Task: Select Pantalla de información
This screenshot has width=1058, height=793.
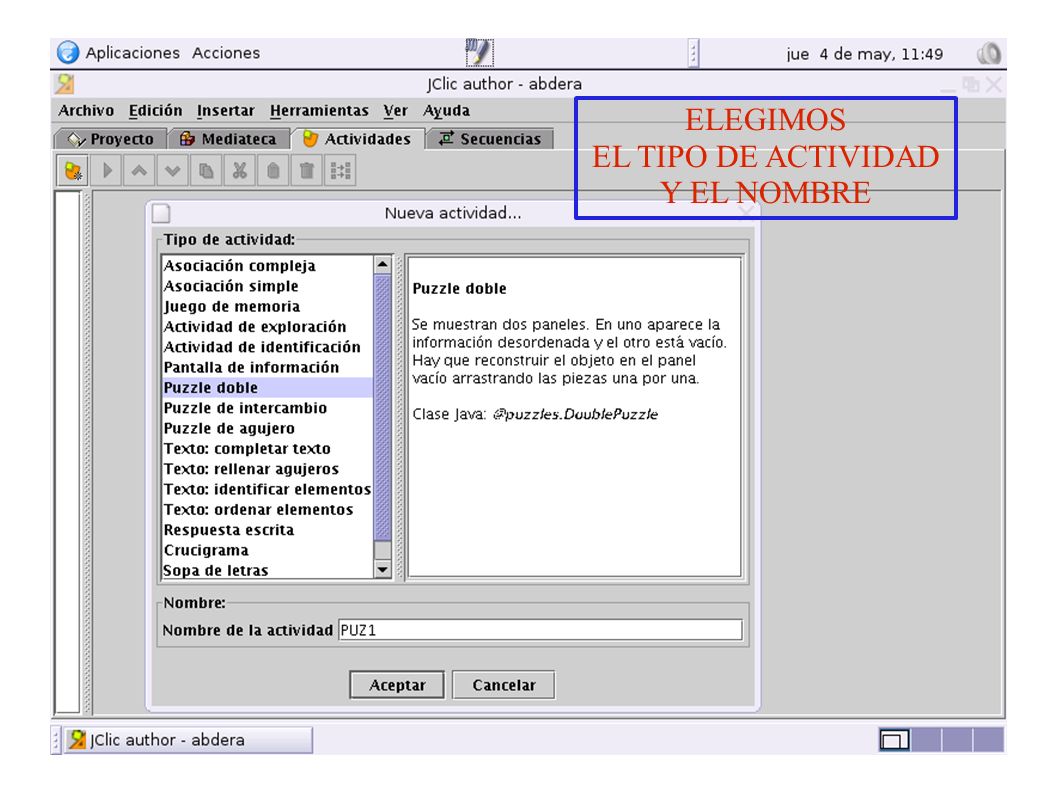Action: click(x=267, y=367)
